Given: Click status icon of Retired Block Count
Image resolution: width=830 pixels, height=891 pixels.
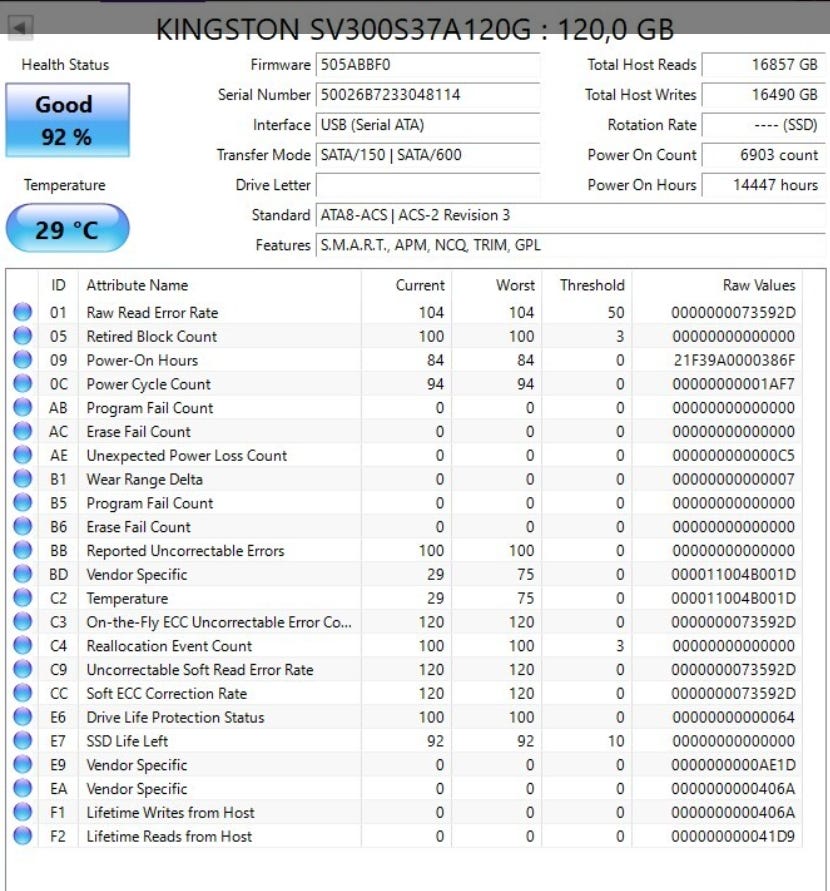Looking at the screenshot, I should coord(23,336).
